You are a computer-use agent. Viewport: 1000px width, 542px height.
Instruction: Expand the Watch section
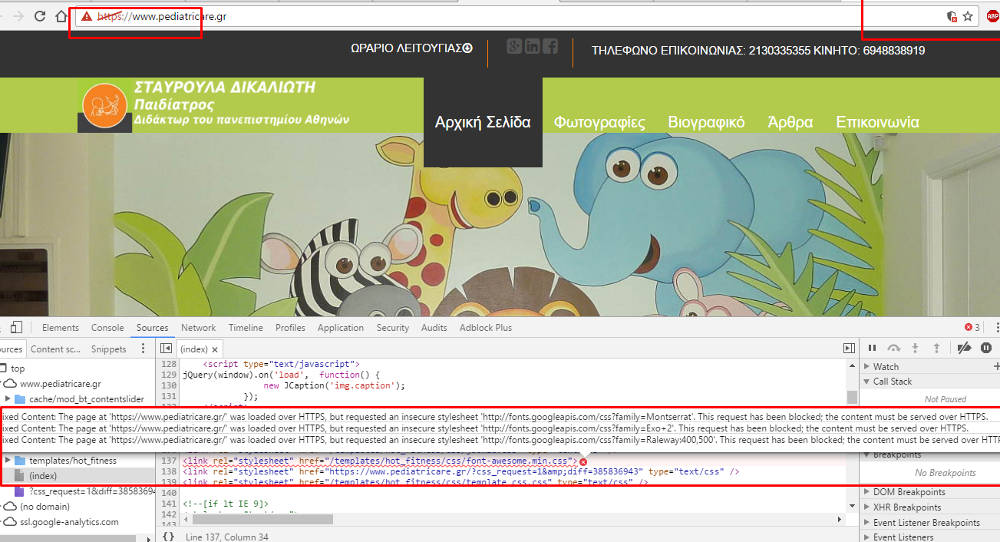[x=867, y=367]
